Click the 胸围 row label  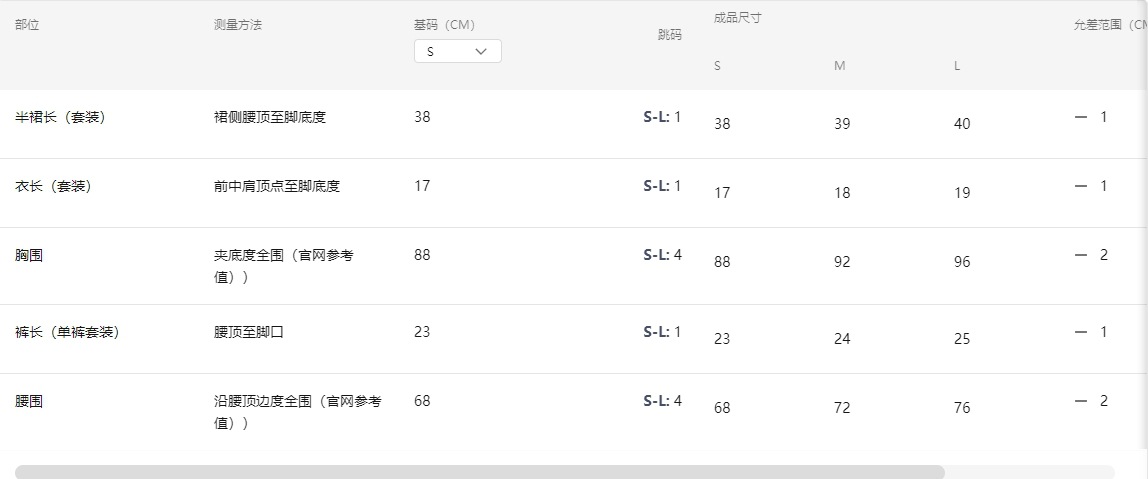29,255
